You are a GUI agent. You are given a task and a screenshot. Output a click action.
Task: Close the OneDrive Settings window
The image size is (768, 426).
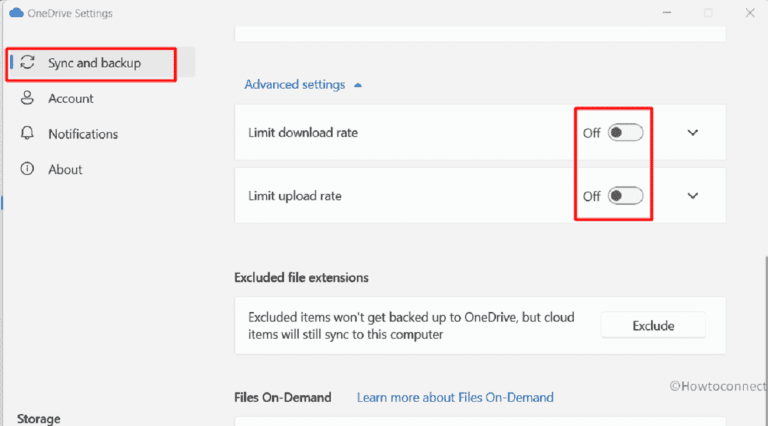point(750,13)
